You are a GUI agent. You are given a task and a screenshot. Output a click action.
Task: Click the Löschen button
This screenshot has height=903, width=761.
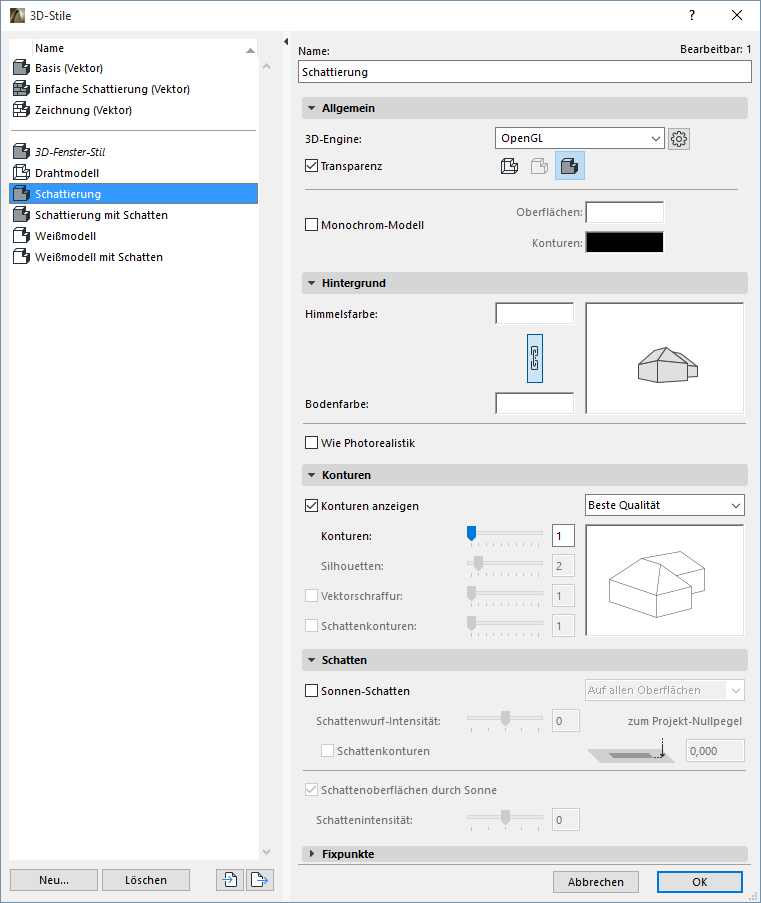click(146, 879)
